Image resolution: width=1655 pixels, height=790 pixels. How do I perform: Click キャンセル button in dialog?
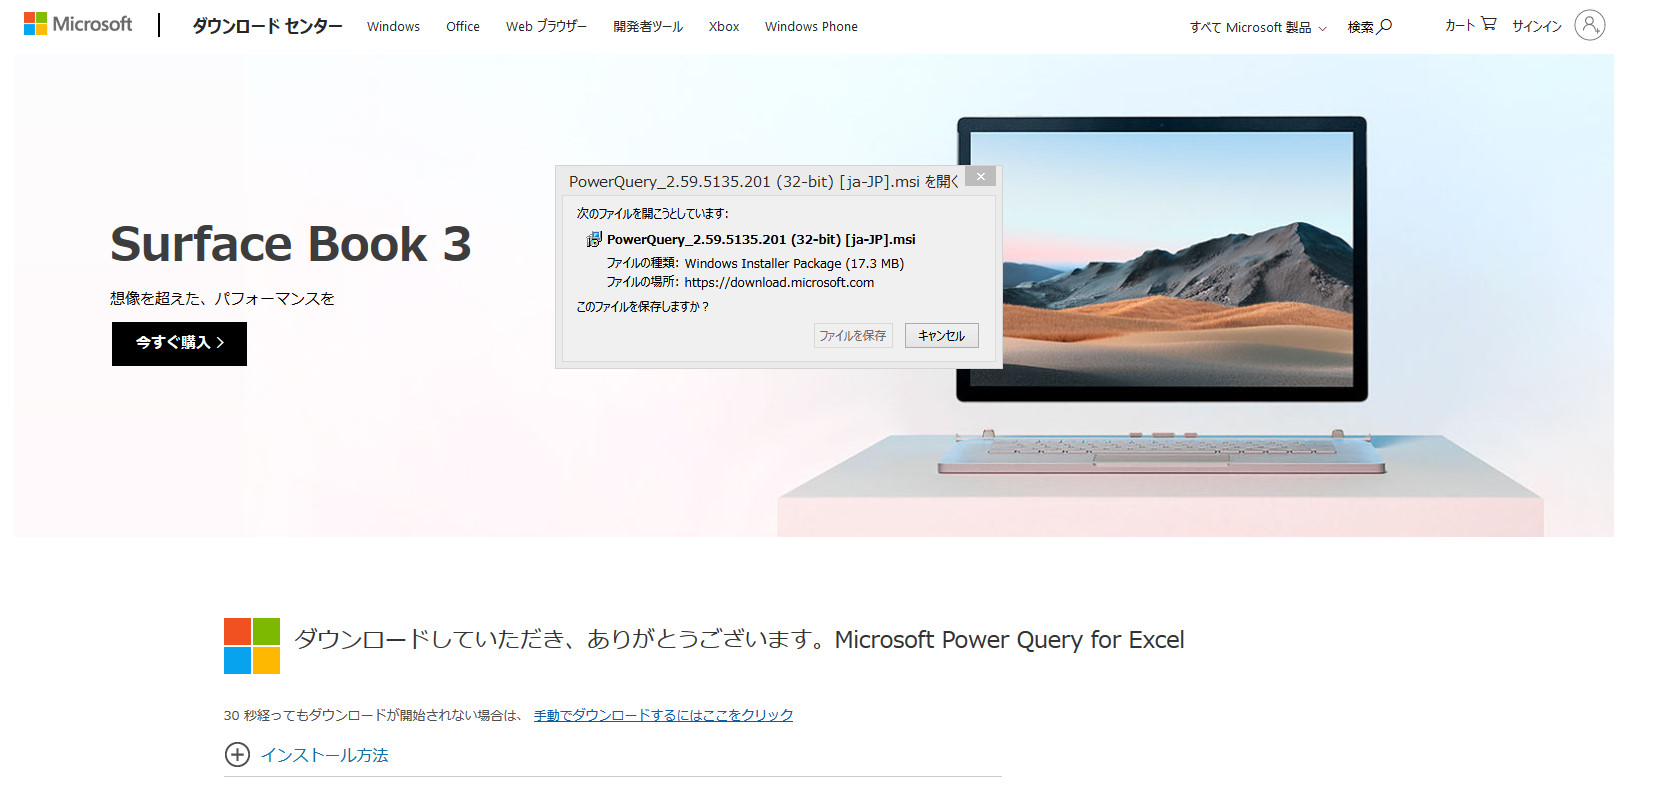942,336
